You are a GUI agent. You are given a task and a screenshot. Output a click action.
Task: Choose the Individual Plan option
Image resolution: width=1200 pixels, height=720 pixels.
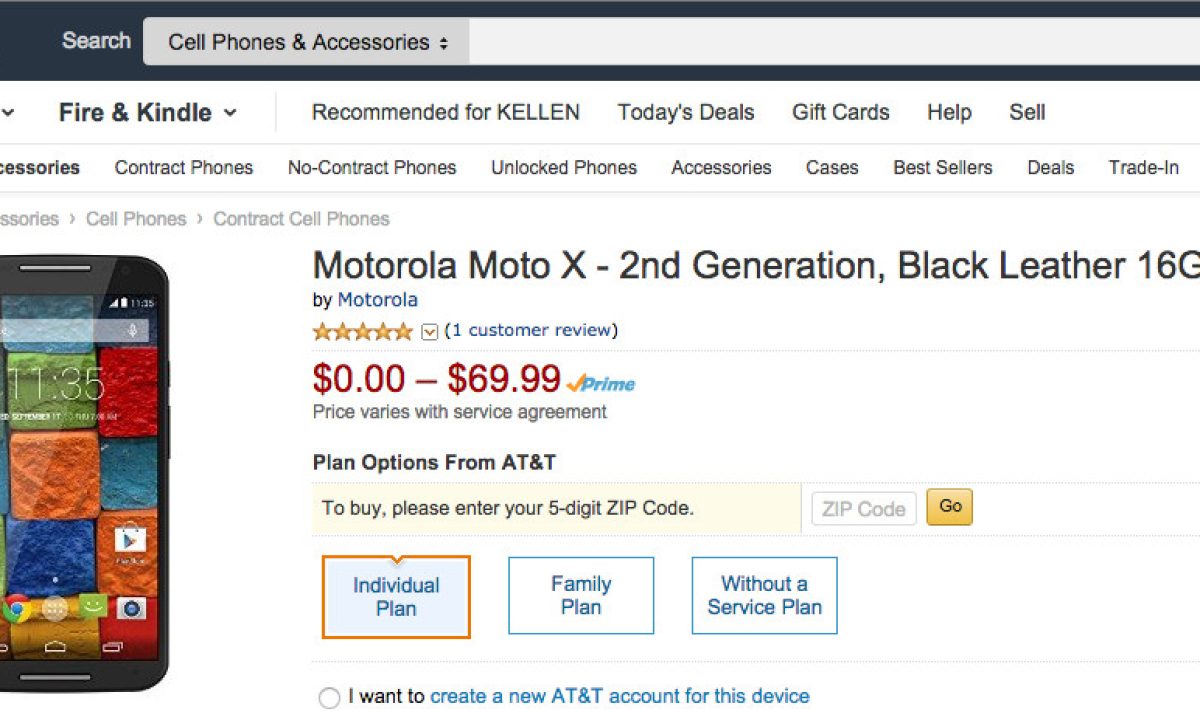(396, 597)
